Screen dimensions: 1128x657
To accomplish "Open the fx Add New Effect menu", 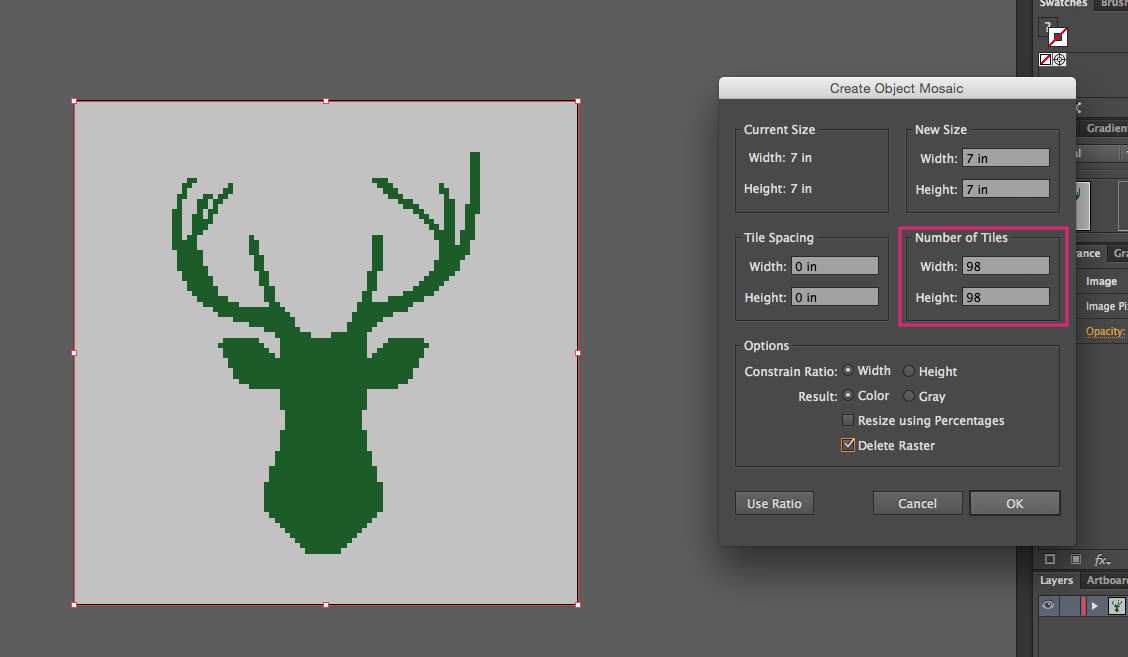I will point(1102,560).
